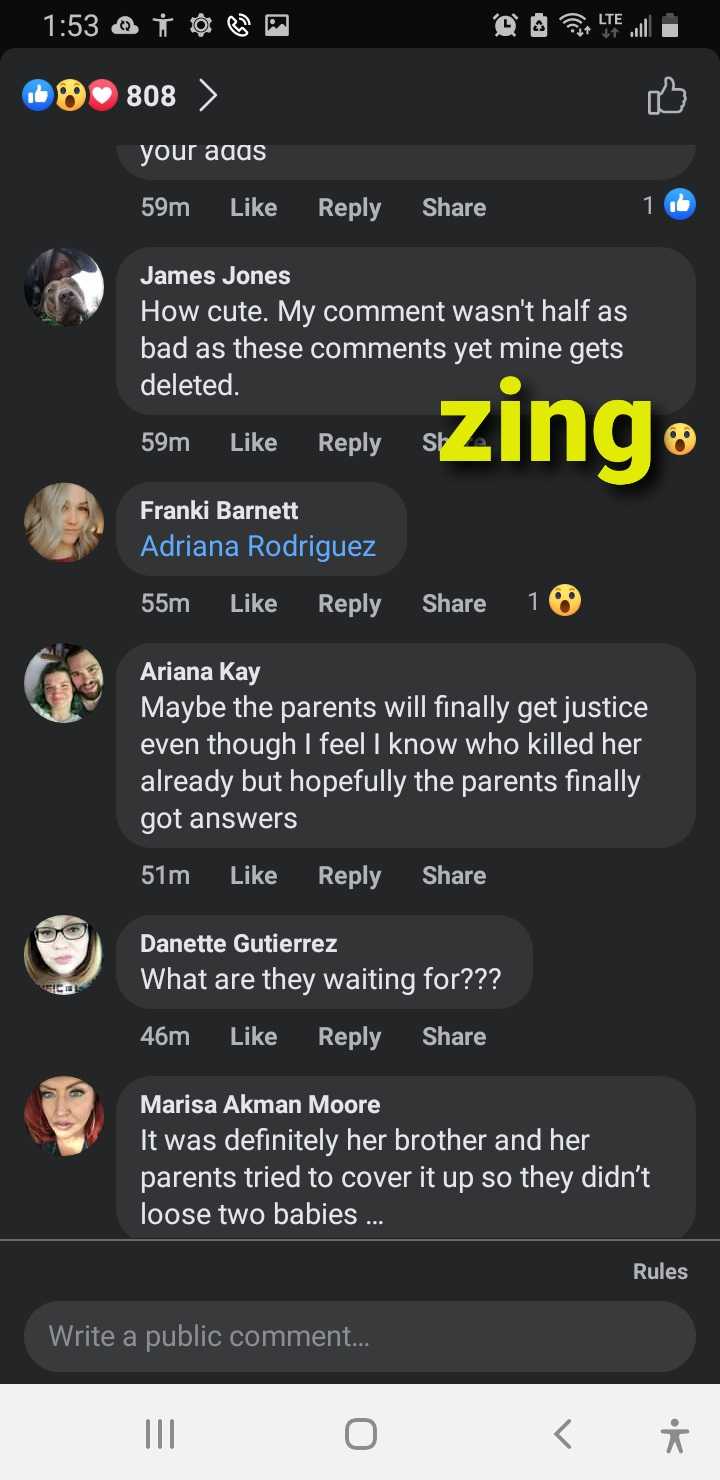
Task: Open the reactions summary emoji cluster
Action: click(x=70, y=96)
